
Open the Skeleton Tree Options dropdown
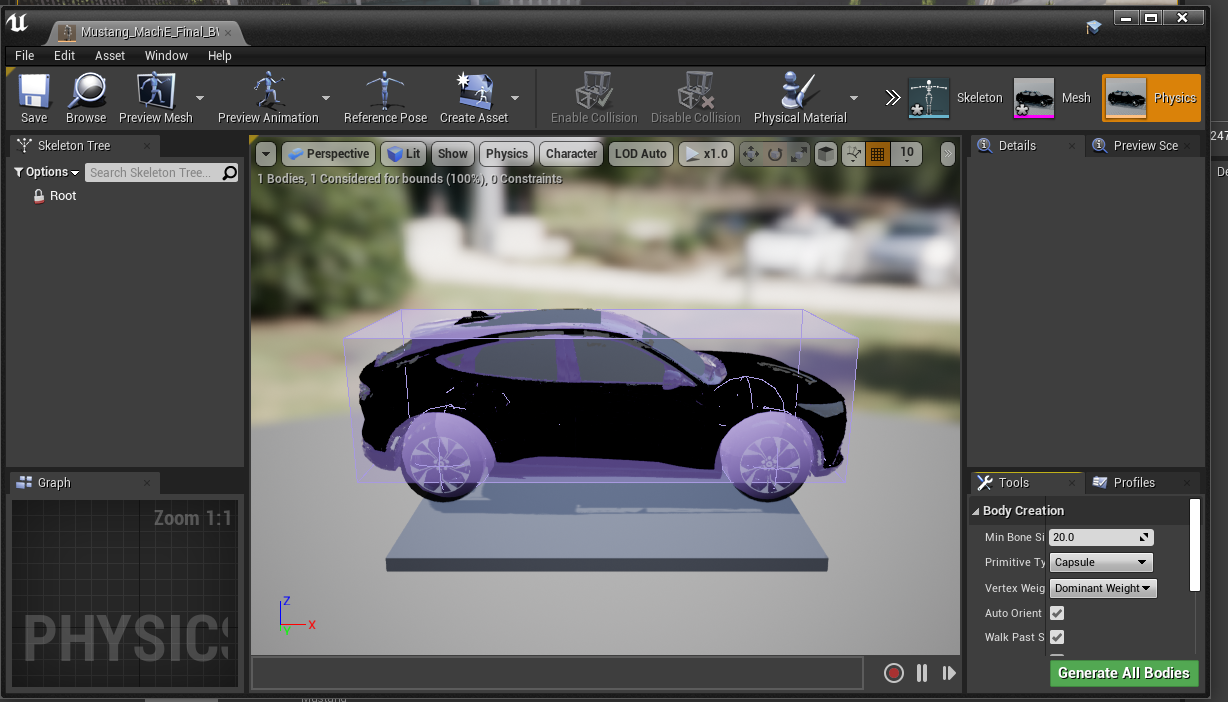pyautogui.click(x=47, y=172)
